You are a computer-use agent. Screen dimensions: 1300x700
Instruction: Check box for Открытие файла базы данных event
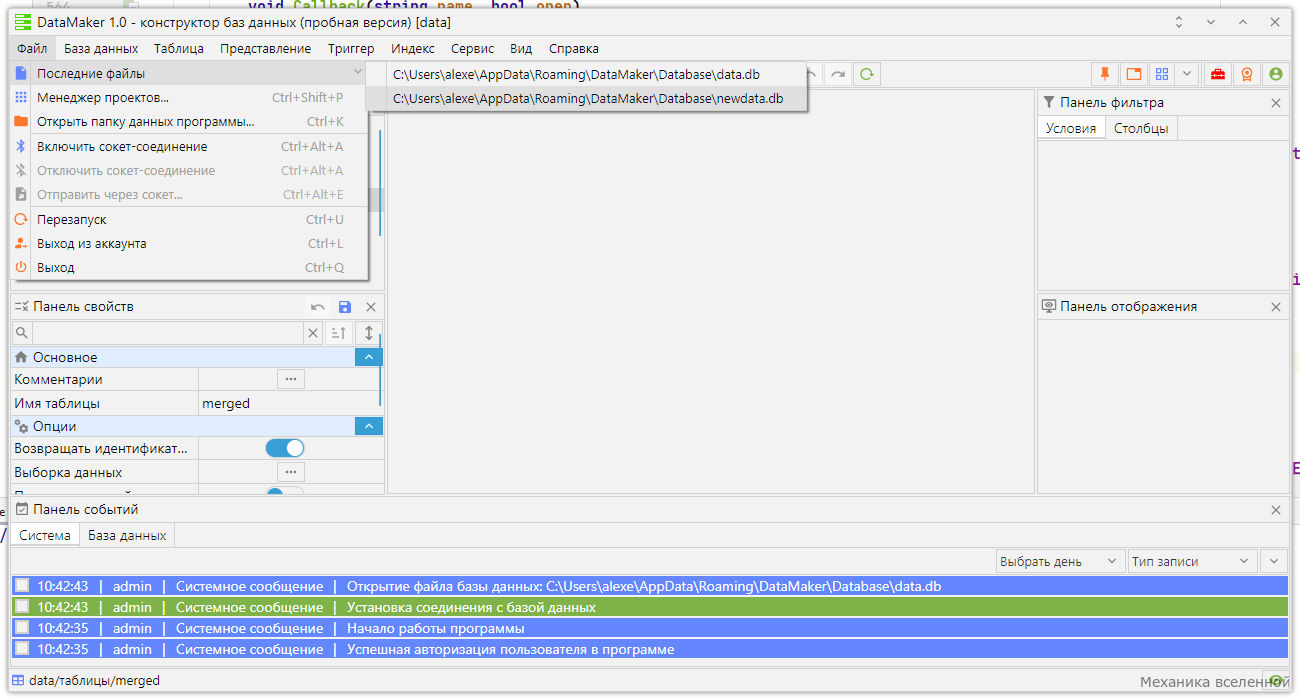coord(22,586)
